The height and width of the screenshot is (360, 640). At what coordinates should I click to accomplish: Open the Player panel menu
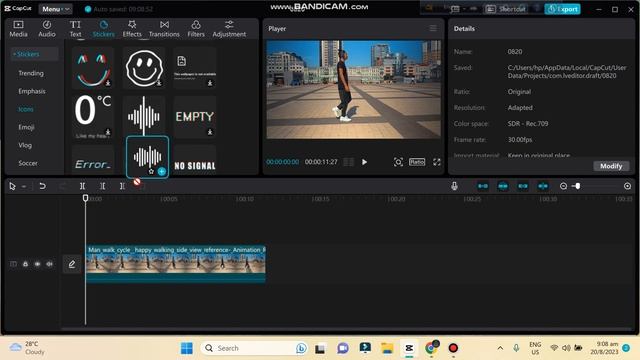[x=433, y=28]
